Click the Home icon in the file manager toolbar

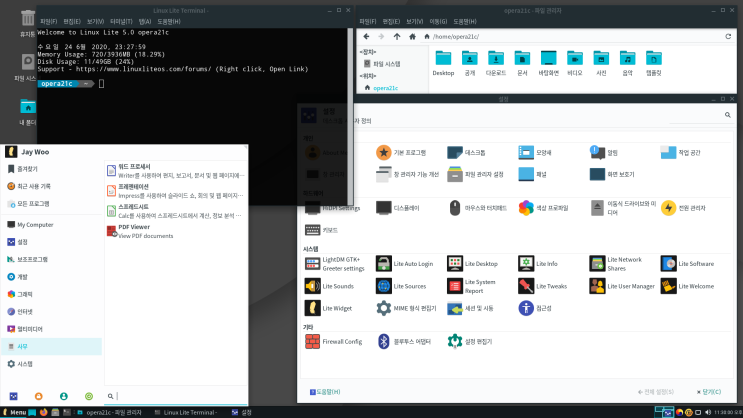[x=412, y=36]
